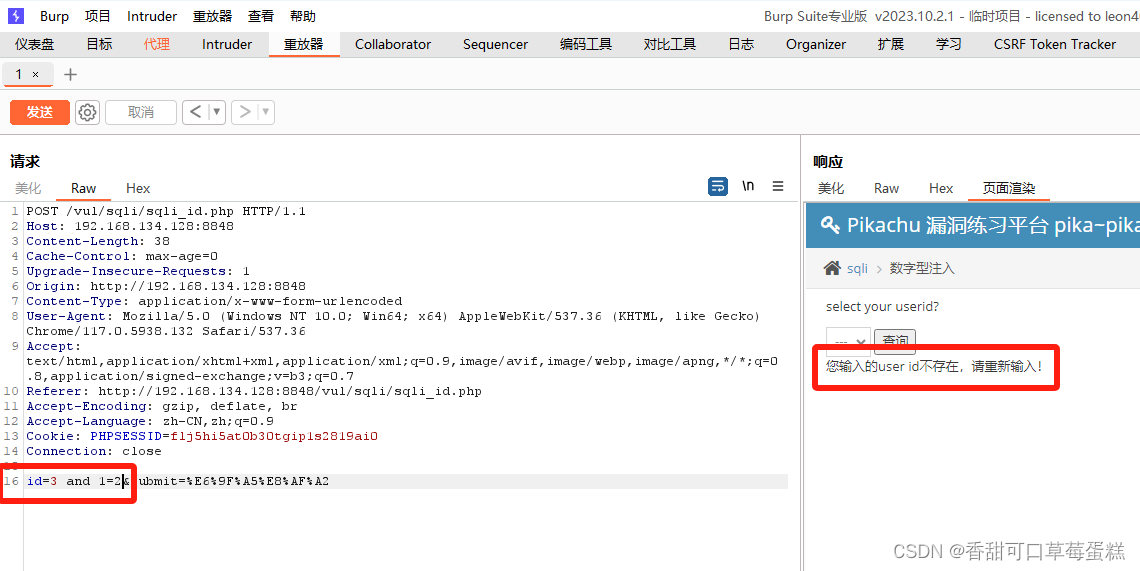Switch to the 代理 tab
Viewport: 1140px width, 571px height.
(157, 44)
